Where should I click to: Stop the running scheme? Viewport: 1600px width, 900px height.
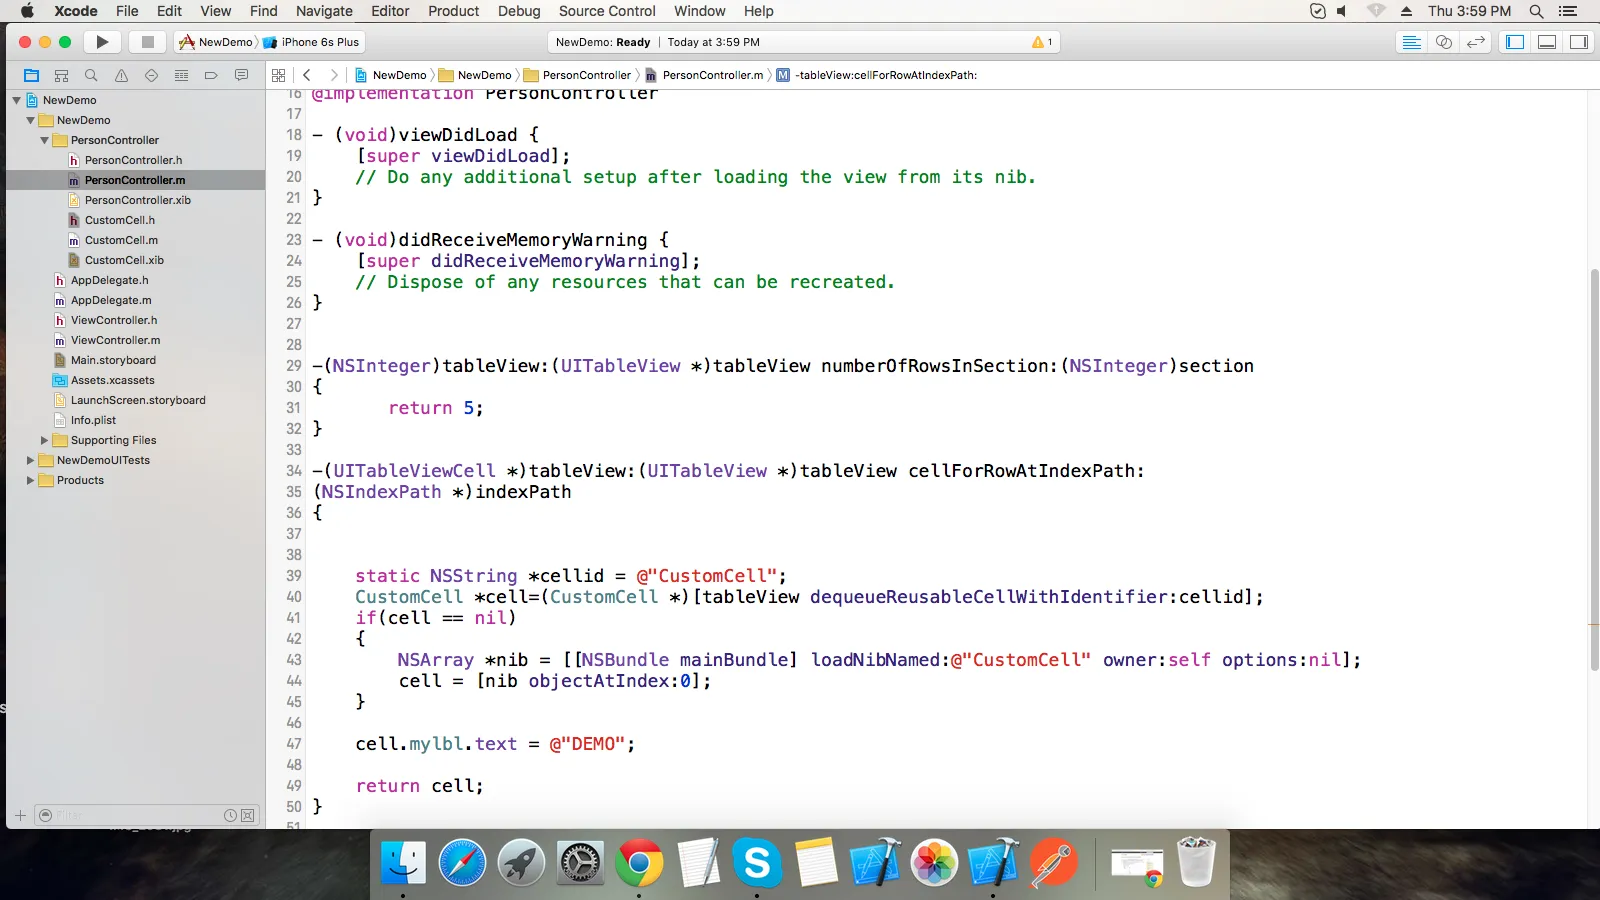point(147,42)
